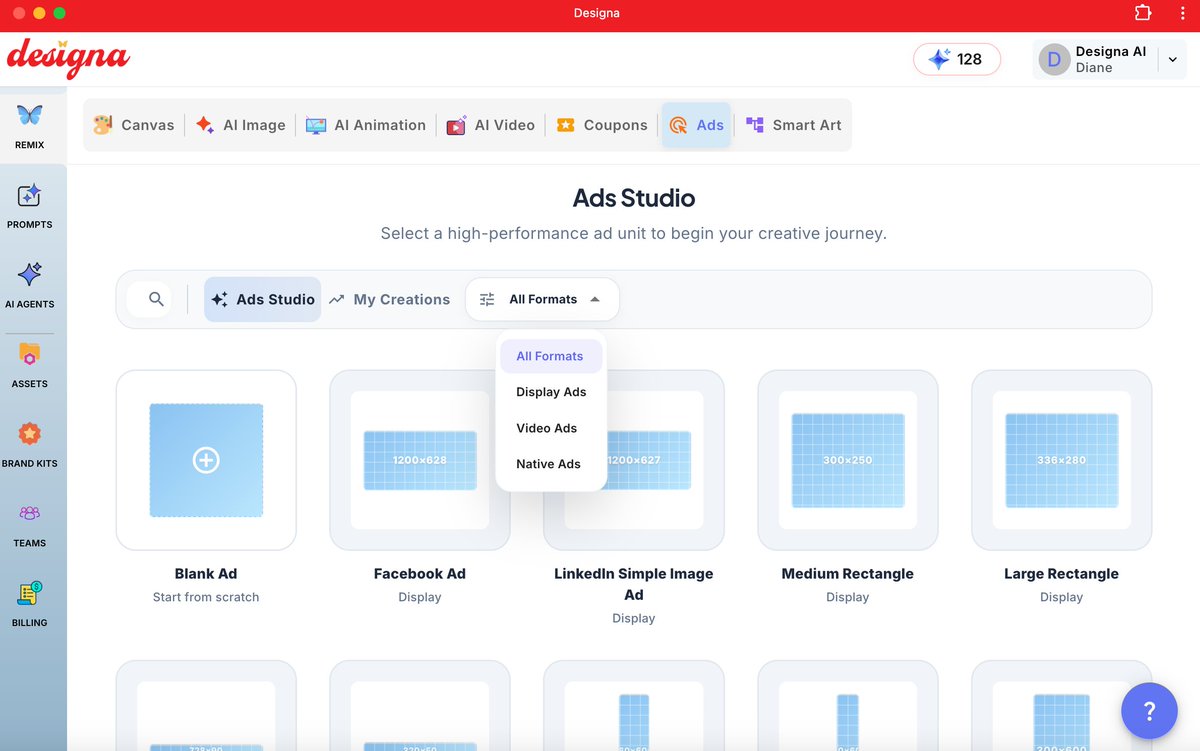The width and height of the screenshot is (1200, 751).
Task: Choose All Formats in the dropdown list
Action: point(550,356)
